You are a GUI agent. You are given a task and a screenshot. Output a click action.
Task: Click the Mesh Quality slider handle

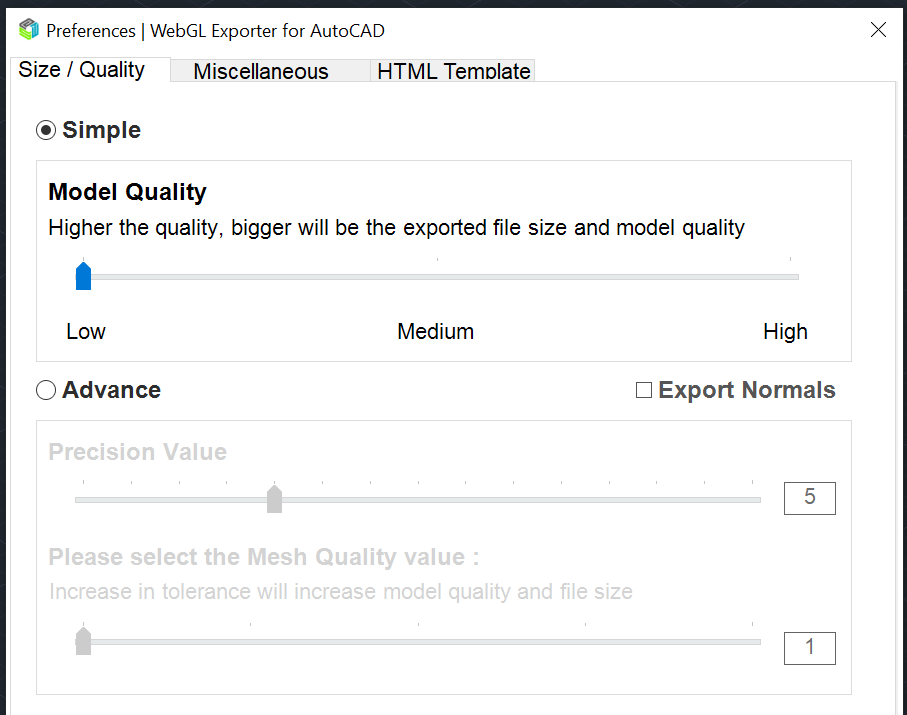pos(84,641)
